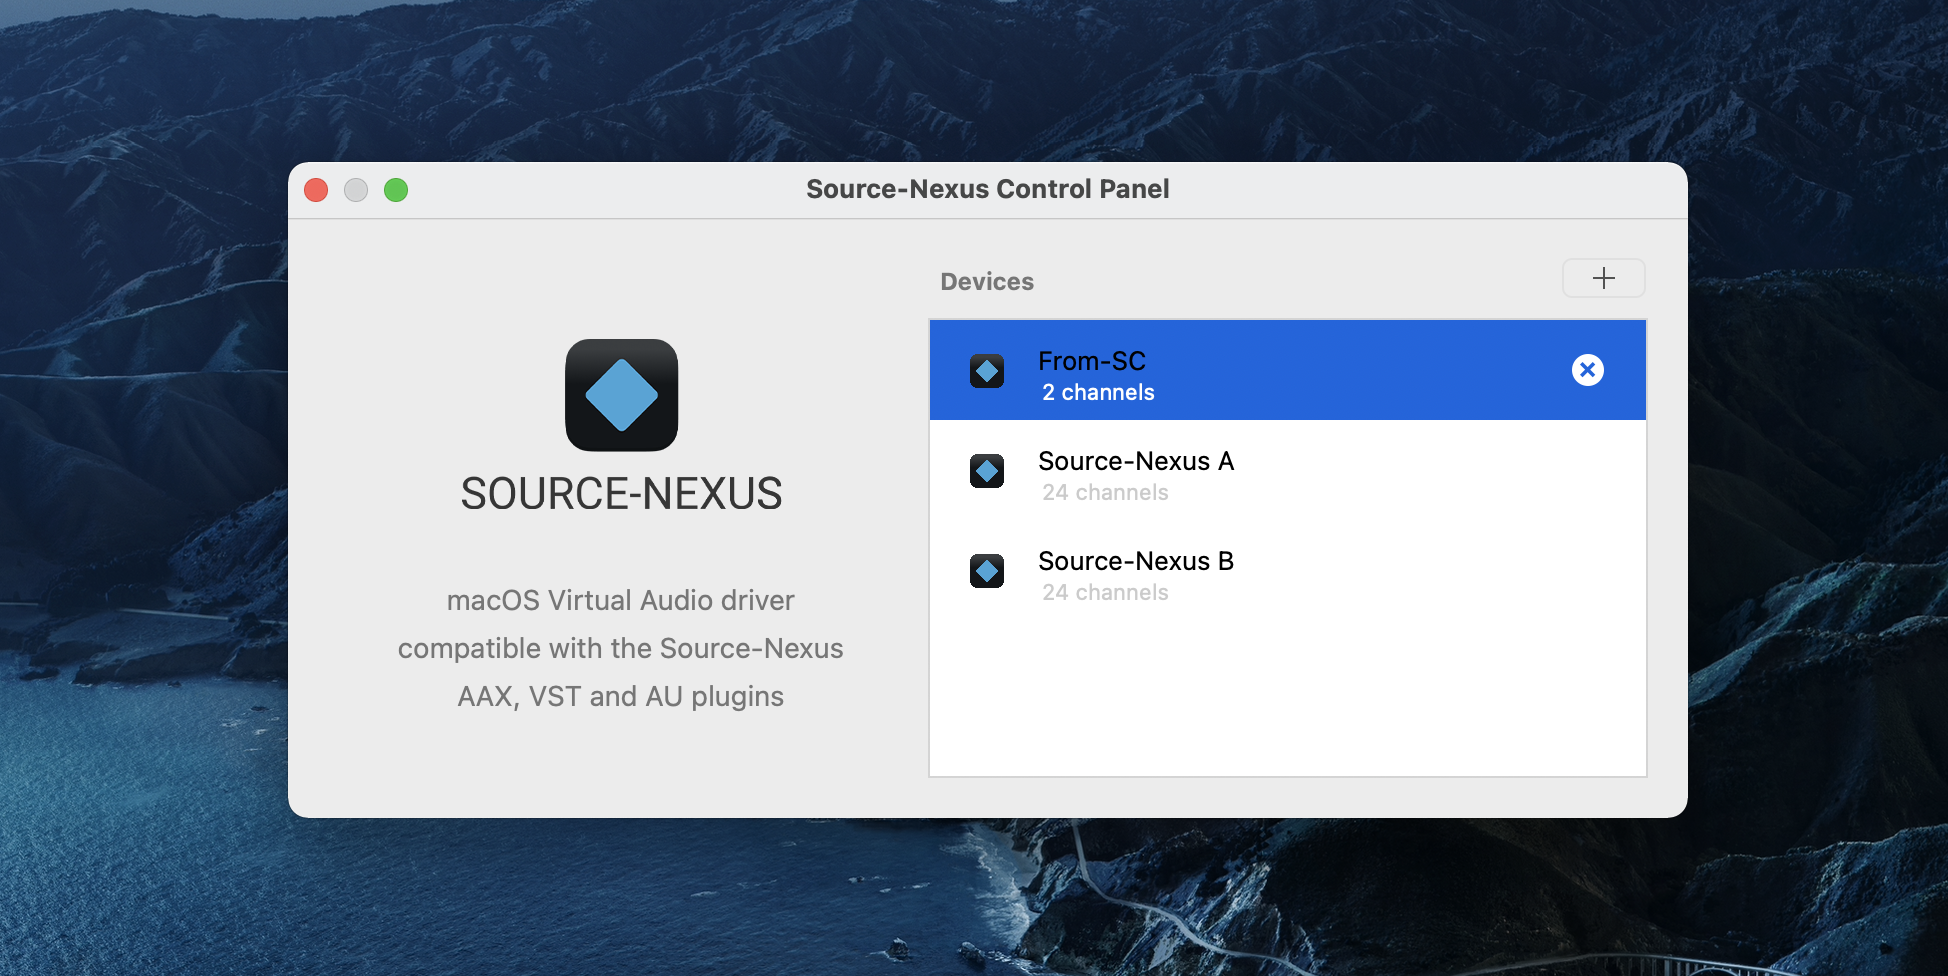
Task: Click the Source-Nexus A device icon
Action: click(x=987, y=471)
